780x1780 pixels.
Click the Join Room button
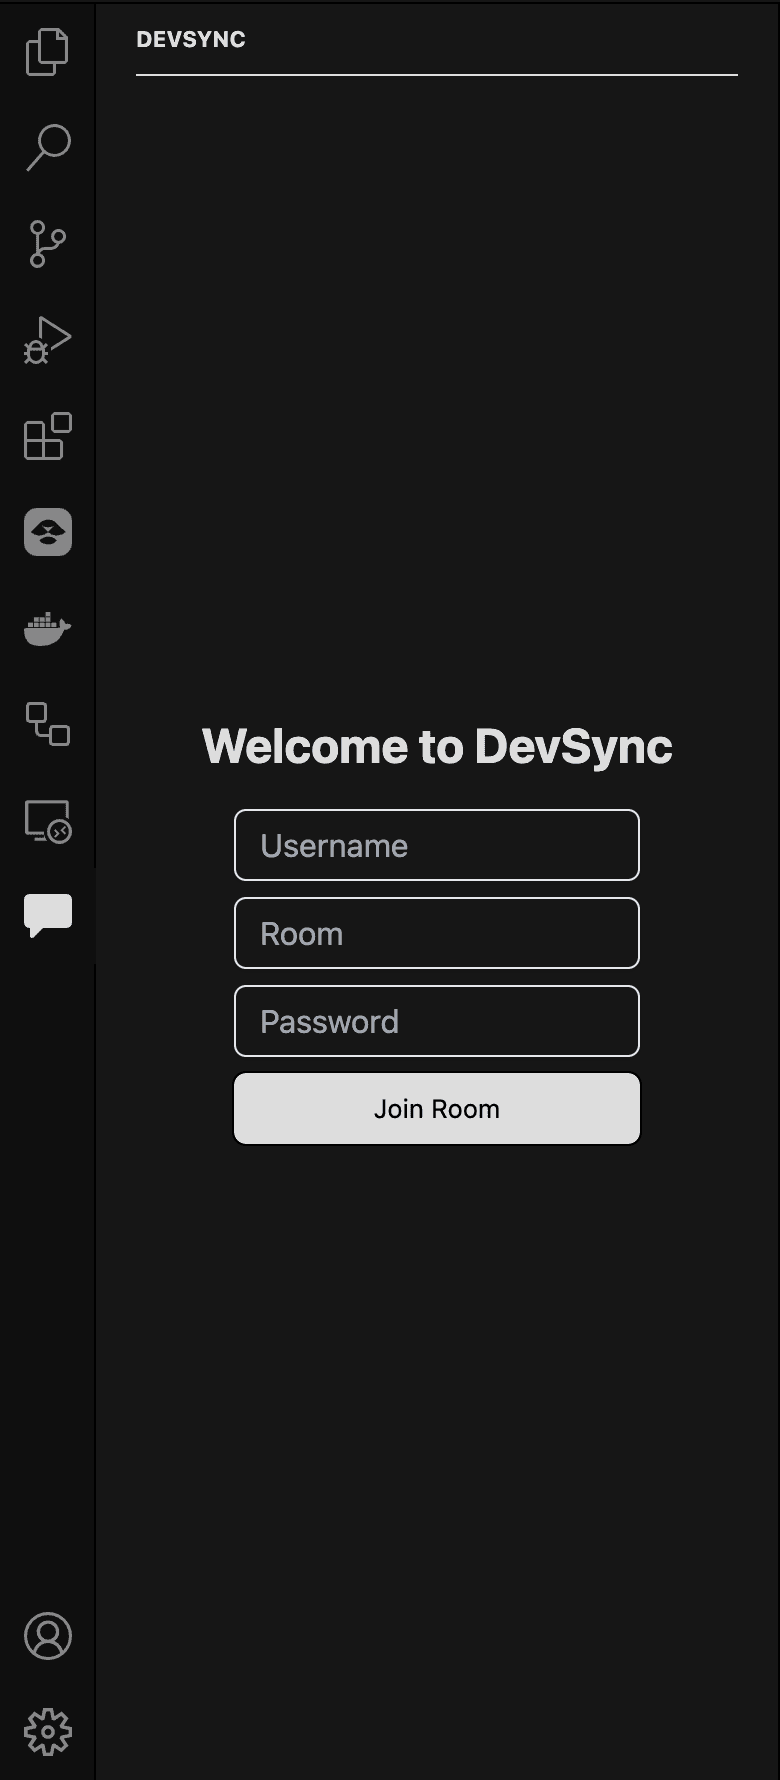tap(437, 1108)
